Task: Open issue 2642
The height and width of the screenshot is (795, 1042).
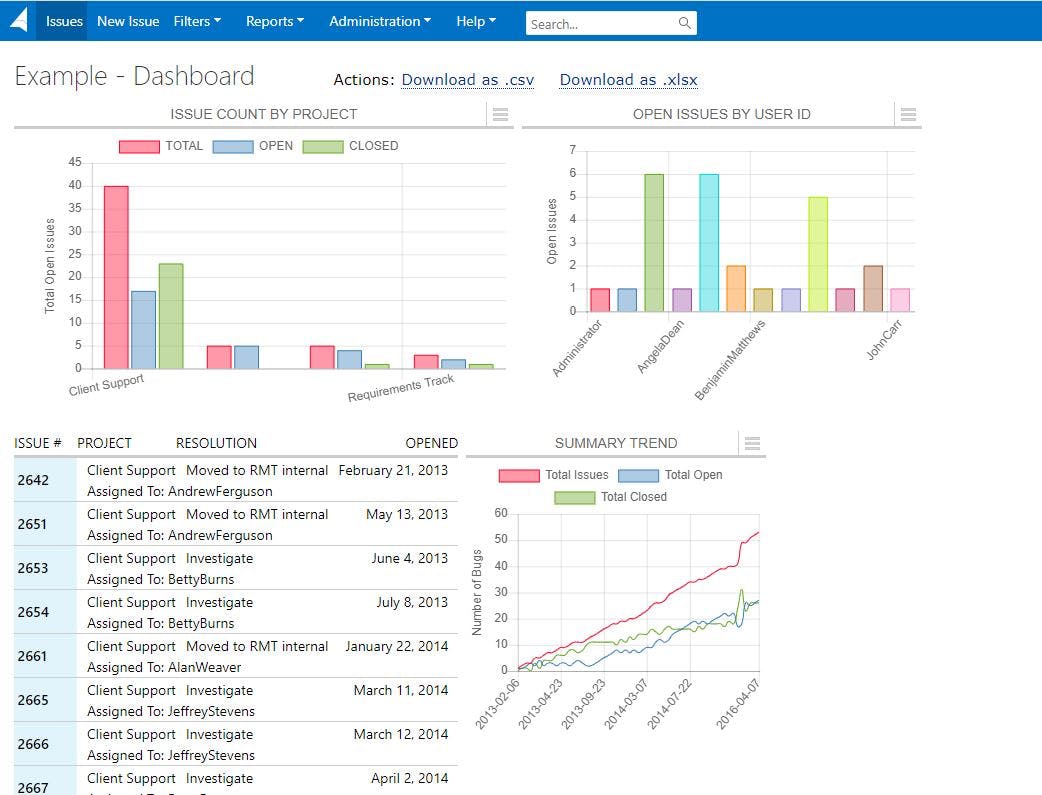Action: 33,480
